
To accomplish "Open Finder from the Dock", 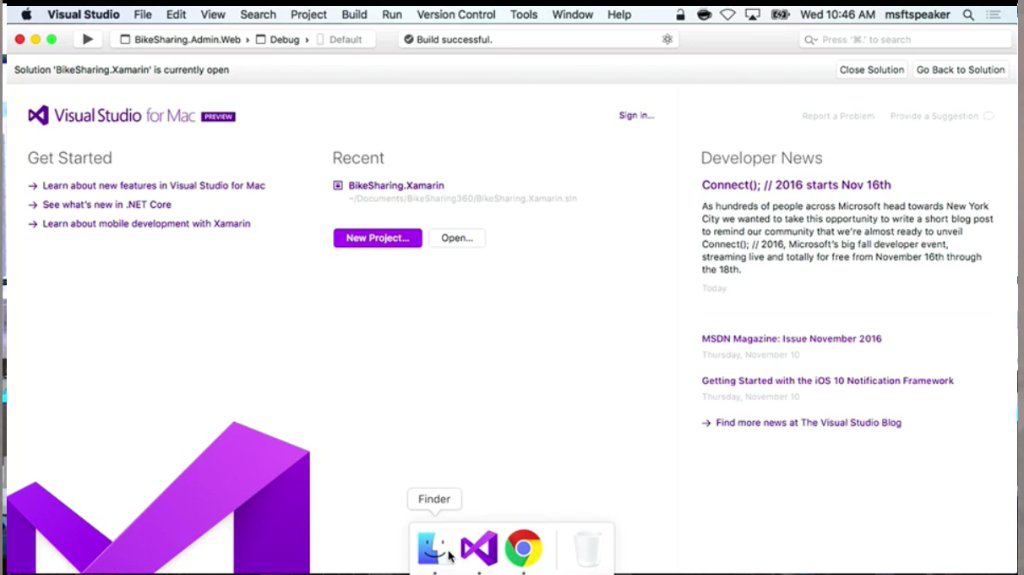I will 433,548.
